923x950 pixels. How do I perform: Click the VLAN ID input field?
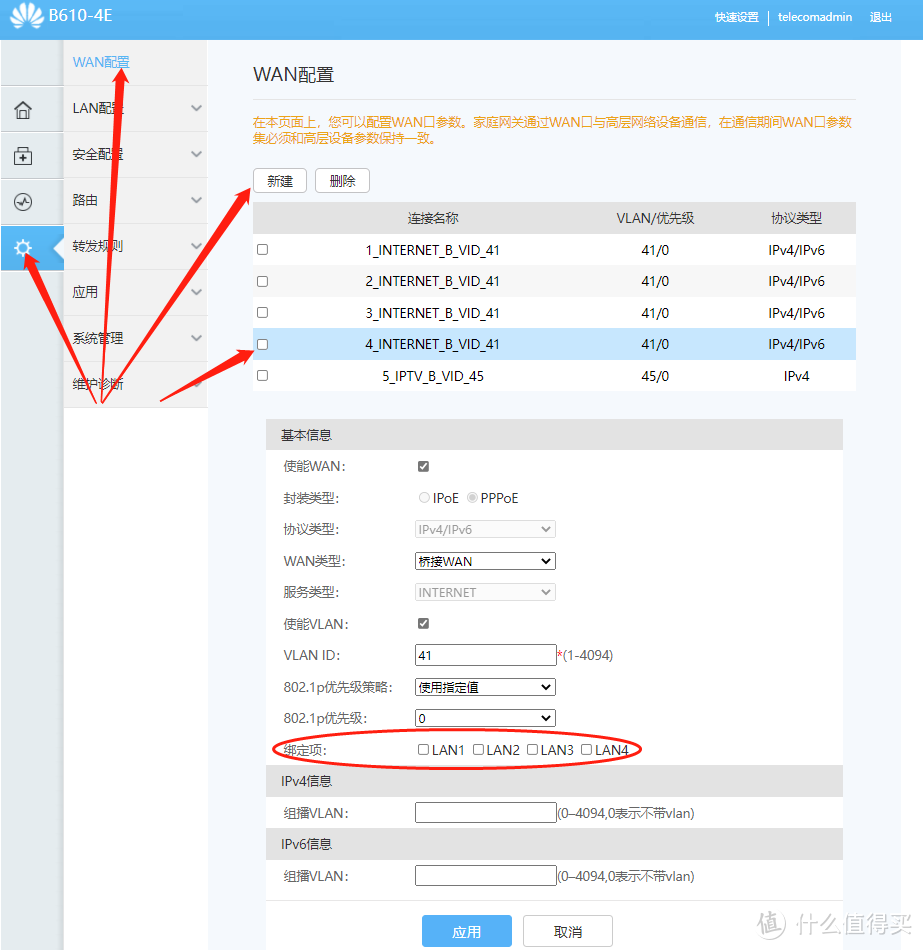tap(485, 655)
